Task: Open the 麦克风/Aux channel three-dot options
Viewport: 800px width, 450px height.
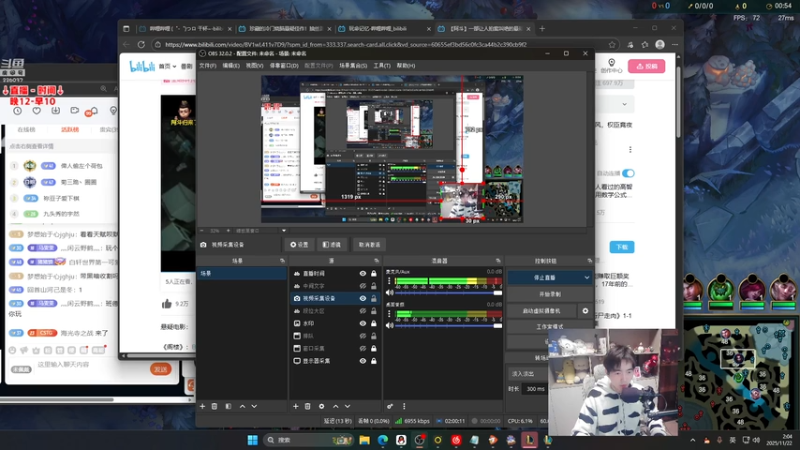Action: coord(390,281)
